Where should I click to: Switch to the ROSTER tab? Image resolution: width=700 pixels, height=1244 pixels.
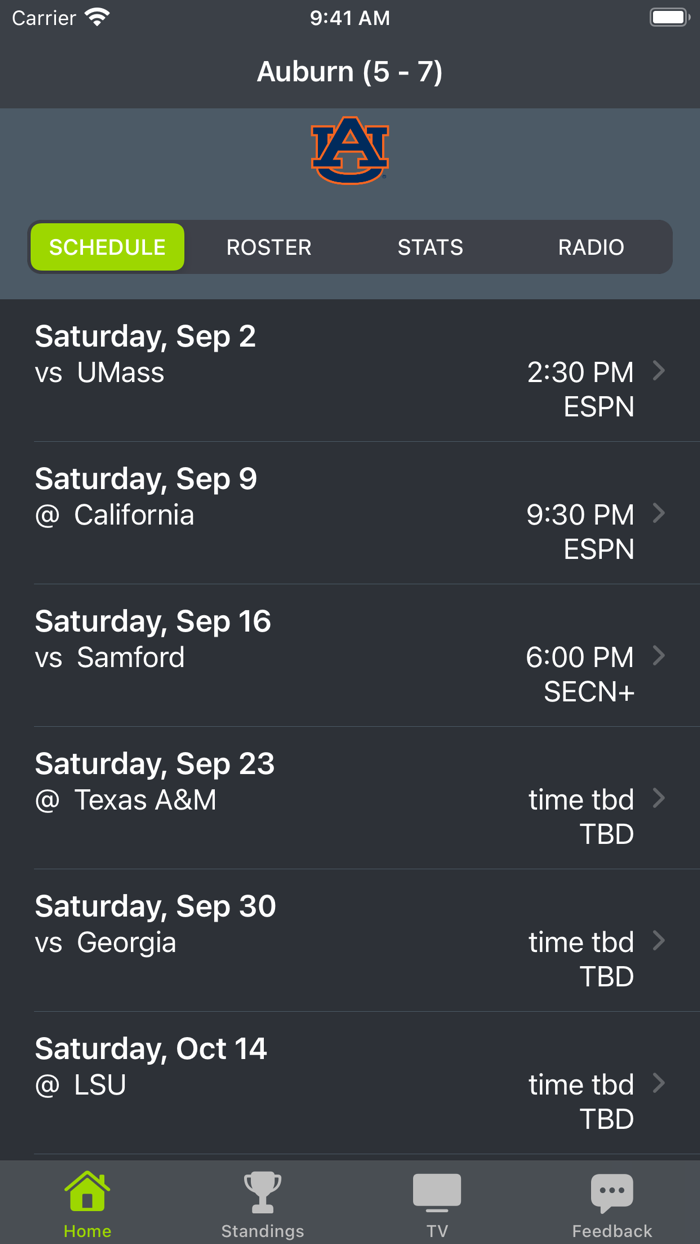coord(268,247)
